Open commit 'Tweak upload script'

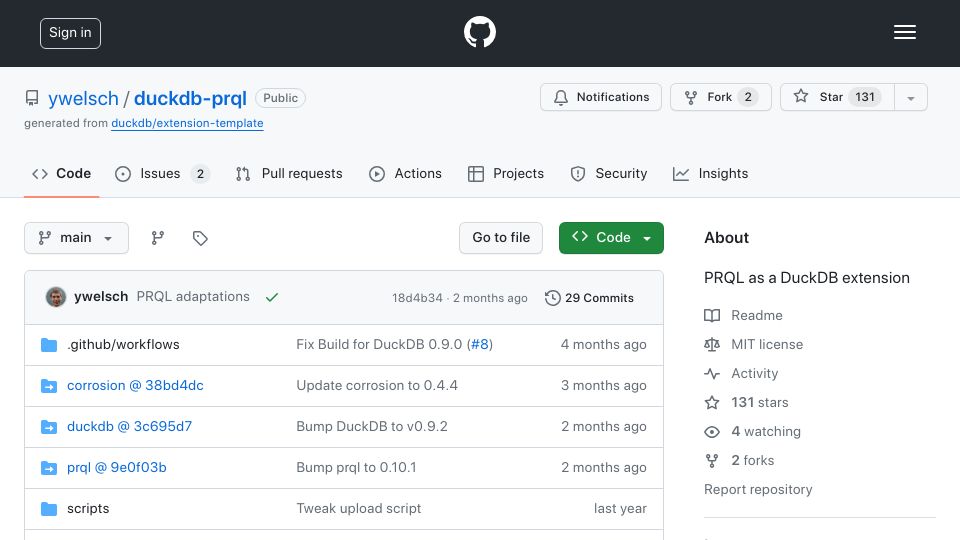pyautogui.click(x=359, y=509)
